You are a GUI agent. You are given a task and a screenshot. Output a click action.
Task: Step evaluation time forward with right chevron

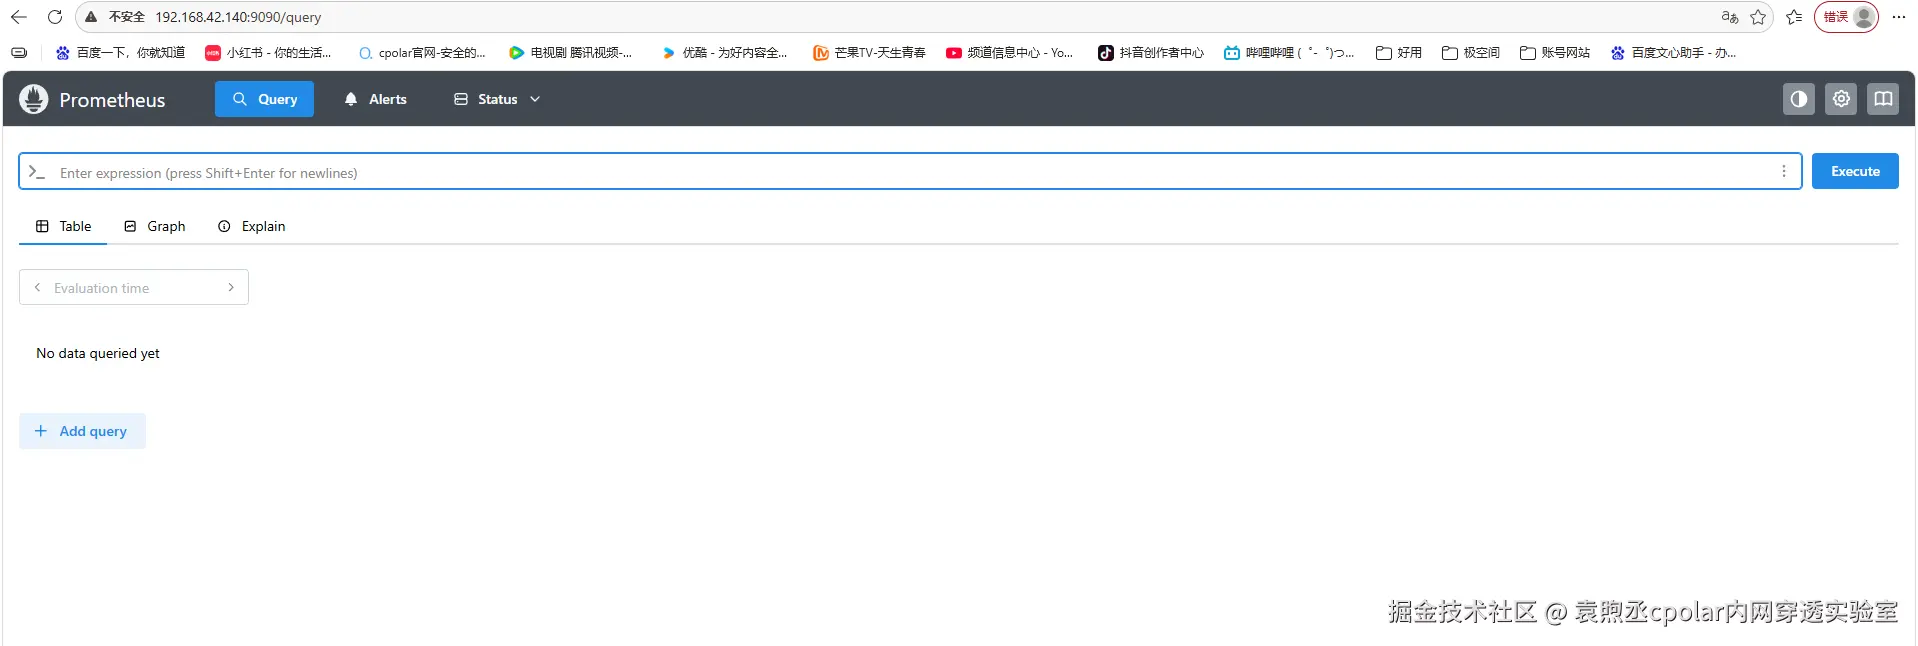(231, 287)
